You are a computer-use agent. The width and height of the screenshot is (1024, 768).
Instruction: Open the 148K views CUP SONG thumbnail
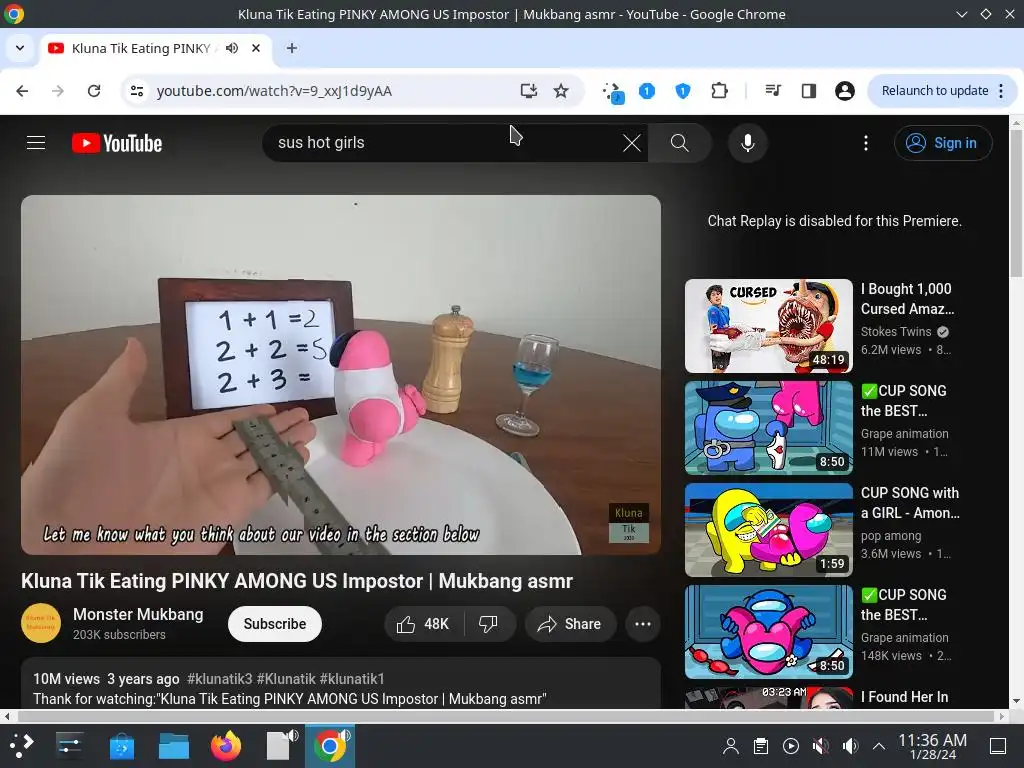click(x=769, y=632)
